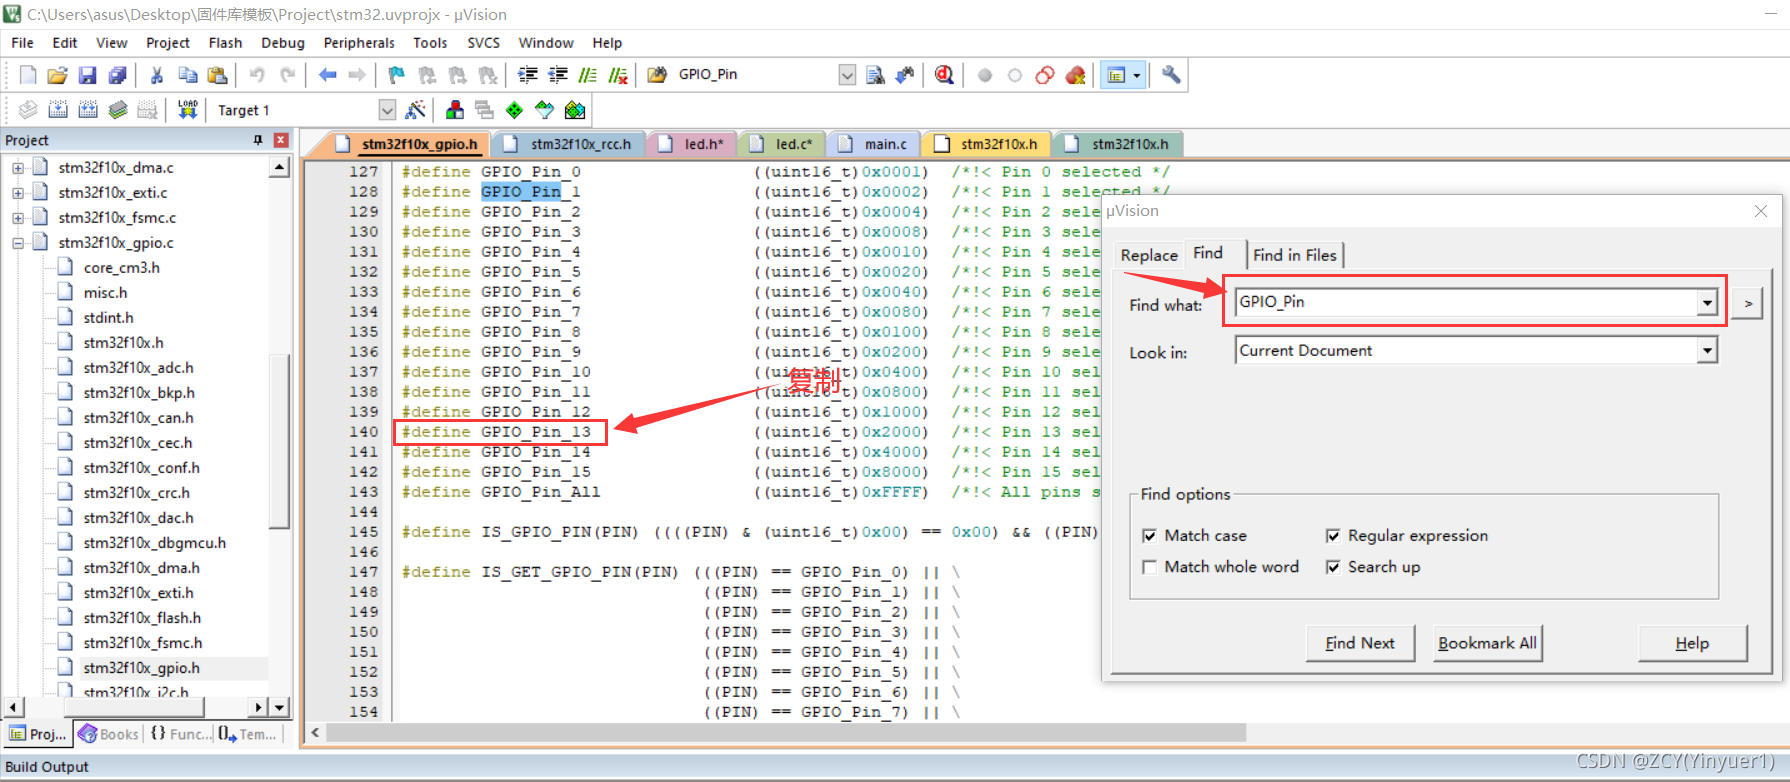This screenshot has height=782, width=1790.
Task: Click the Find icon beside search box
Action: coord(875,75)
